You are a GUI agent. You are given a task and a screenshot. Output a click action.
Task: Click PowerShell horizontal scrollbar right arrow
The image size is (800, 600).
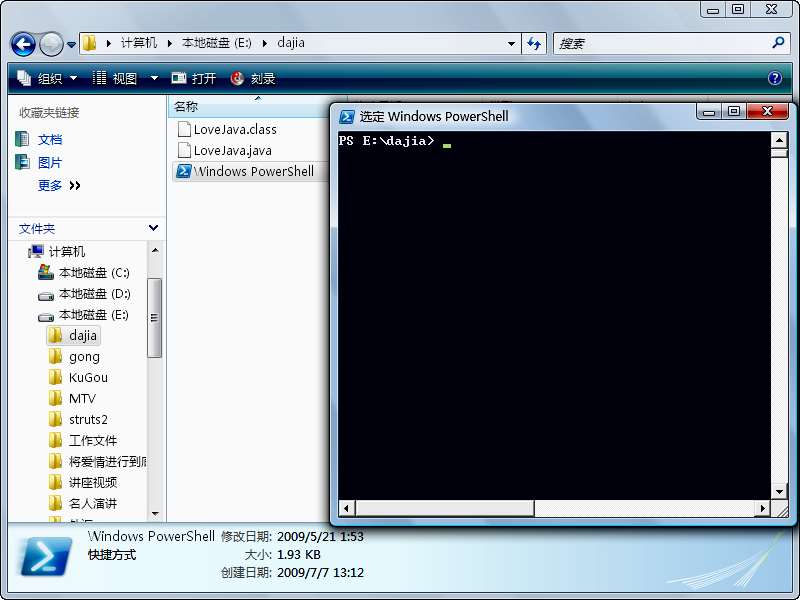pyautogui.click(x=763, y=508)
